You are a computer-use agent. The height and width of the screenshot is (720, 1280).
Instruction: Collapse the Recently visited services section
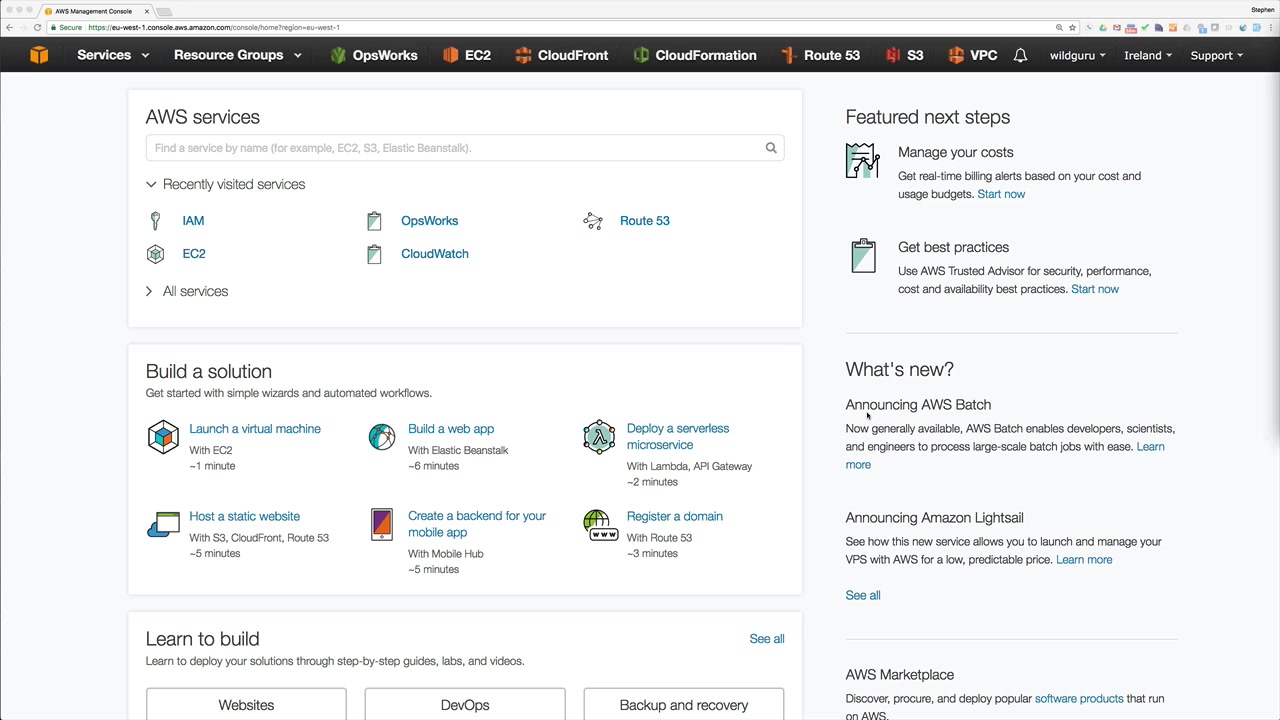[x=151, y=184]
